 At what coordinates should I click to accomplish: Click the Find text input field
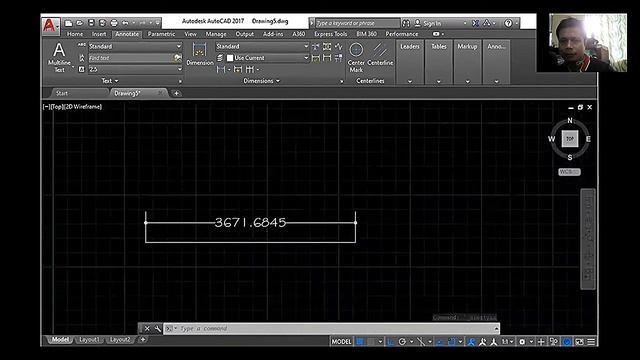(131, 58)
